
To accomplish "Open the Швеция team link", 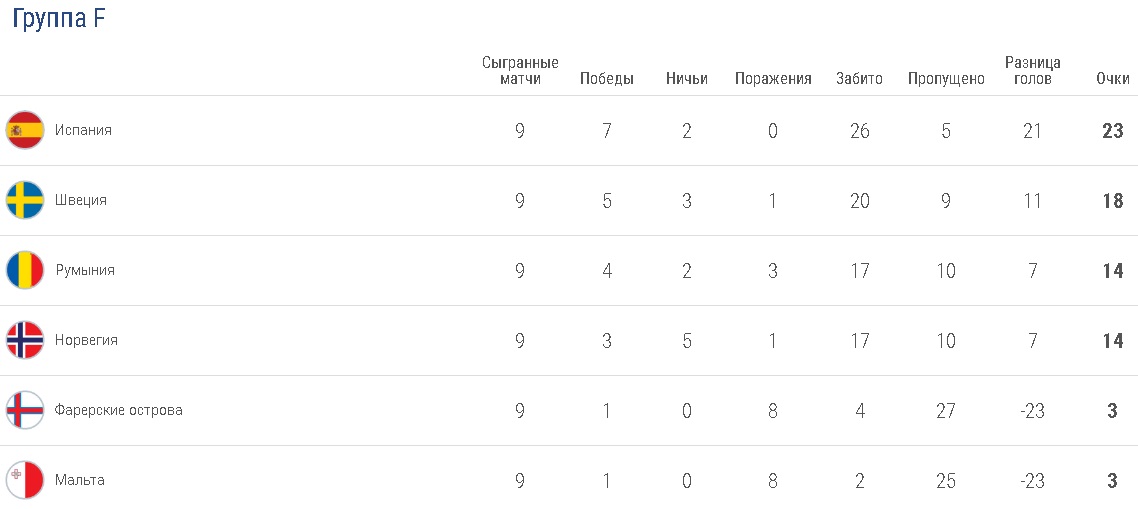I will tap(81, 200).
